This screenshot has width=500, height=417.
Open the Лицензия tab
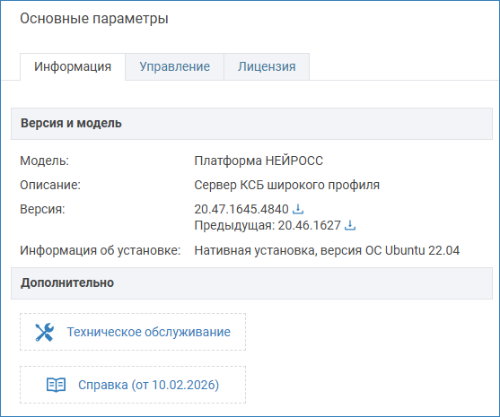267,67
